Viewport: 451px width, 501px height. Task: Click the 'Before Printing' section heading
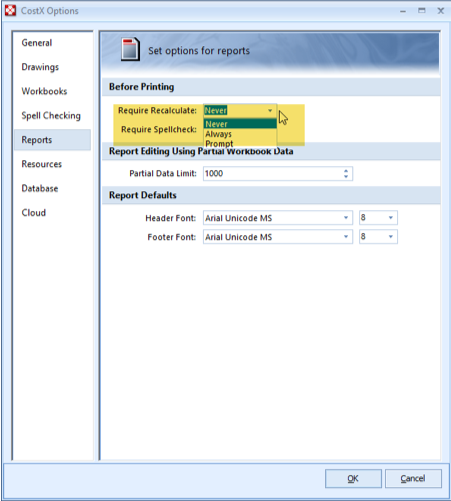coord(141,87)
